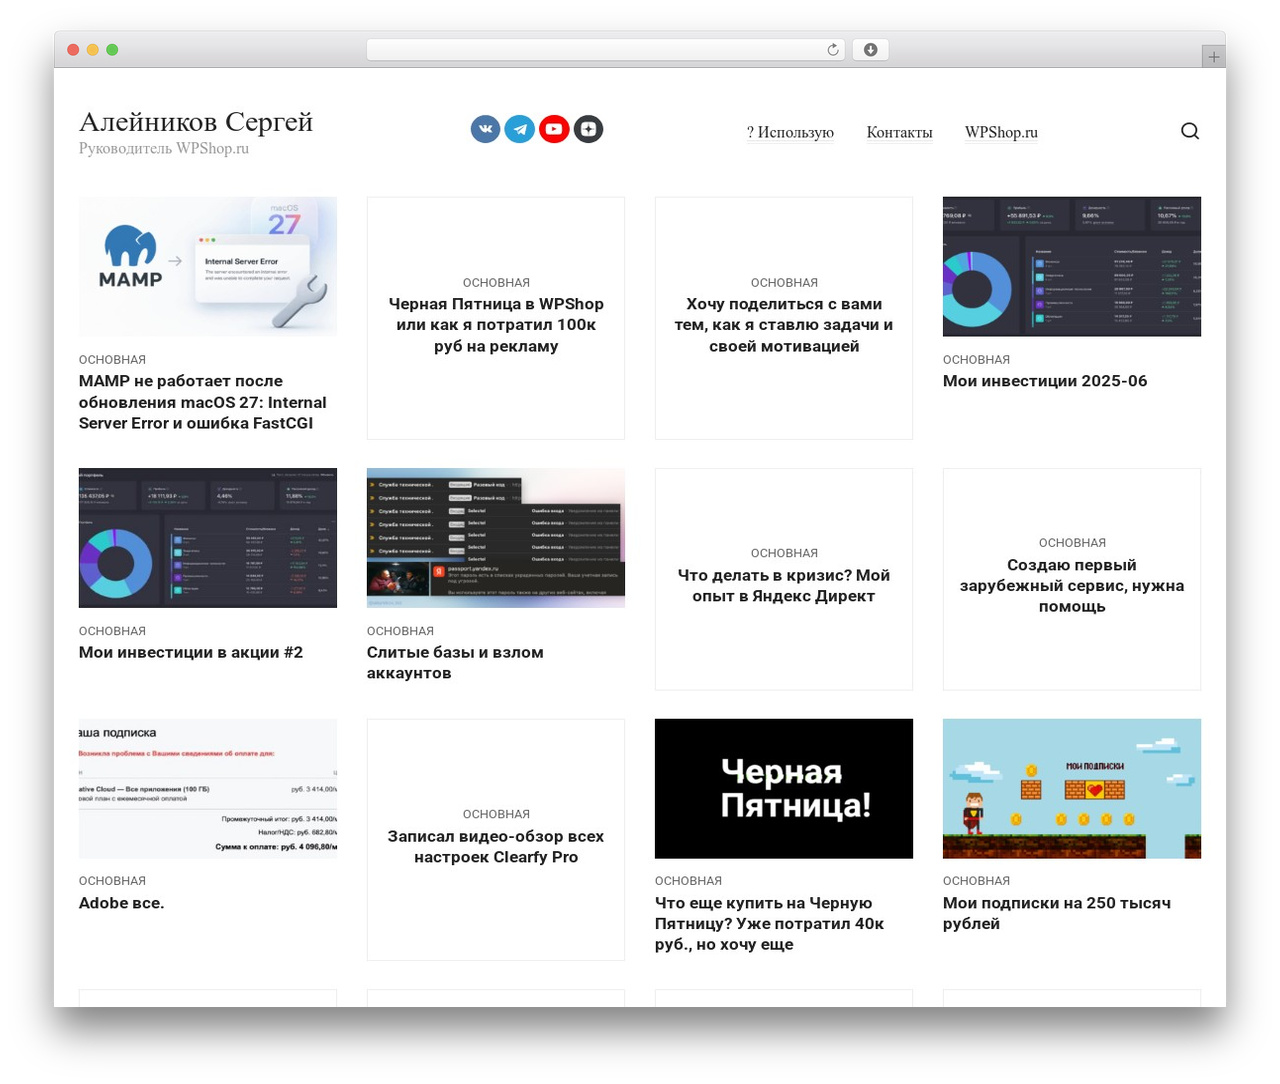Open 'Создаю первый зарубежный сервис' article
This screenshot has height=1084, width=1280.
point(1072,585)
